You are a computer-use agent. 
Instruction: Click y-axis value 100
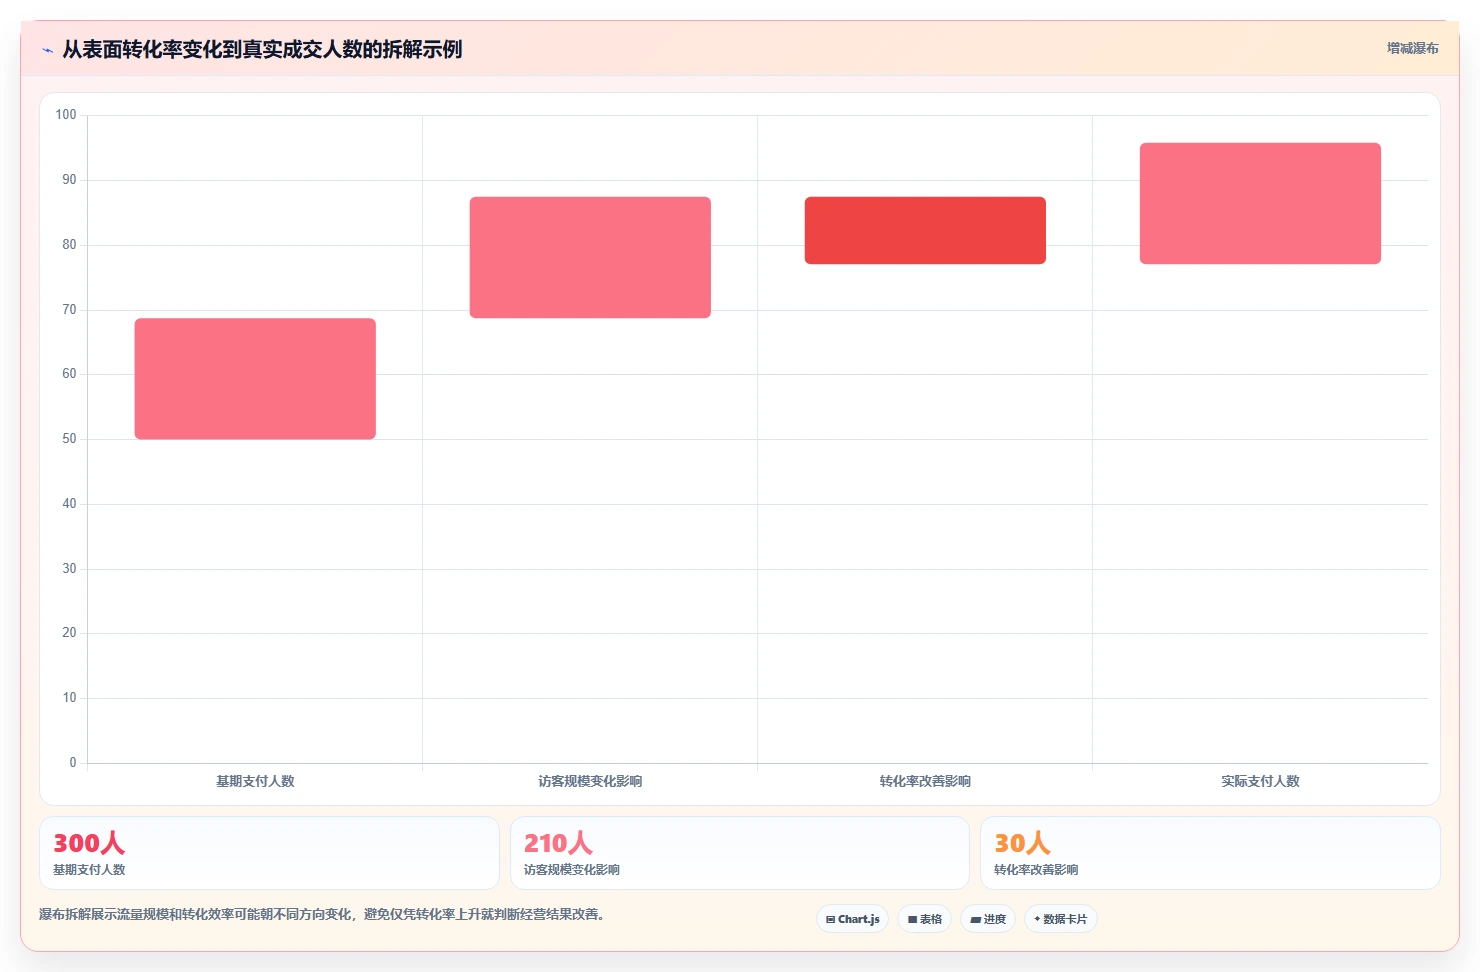click(66, 115)
